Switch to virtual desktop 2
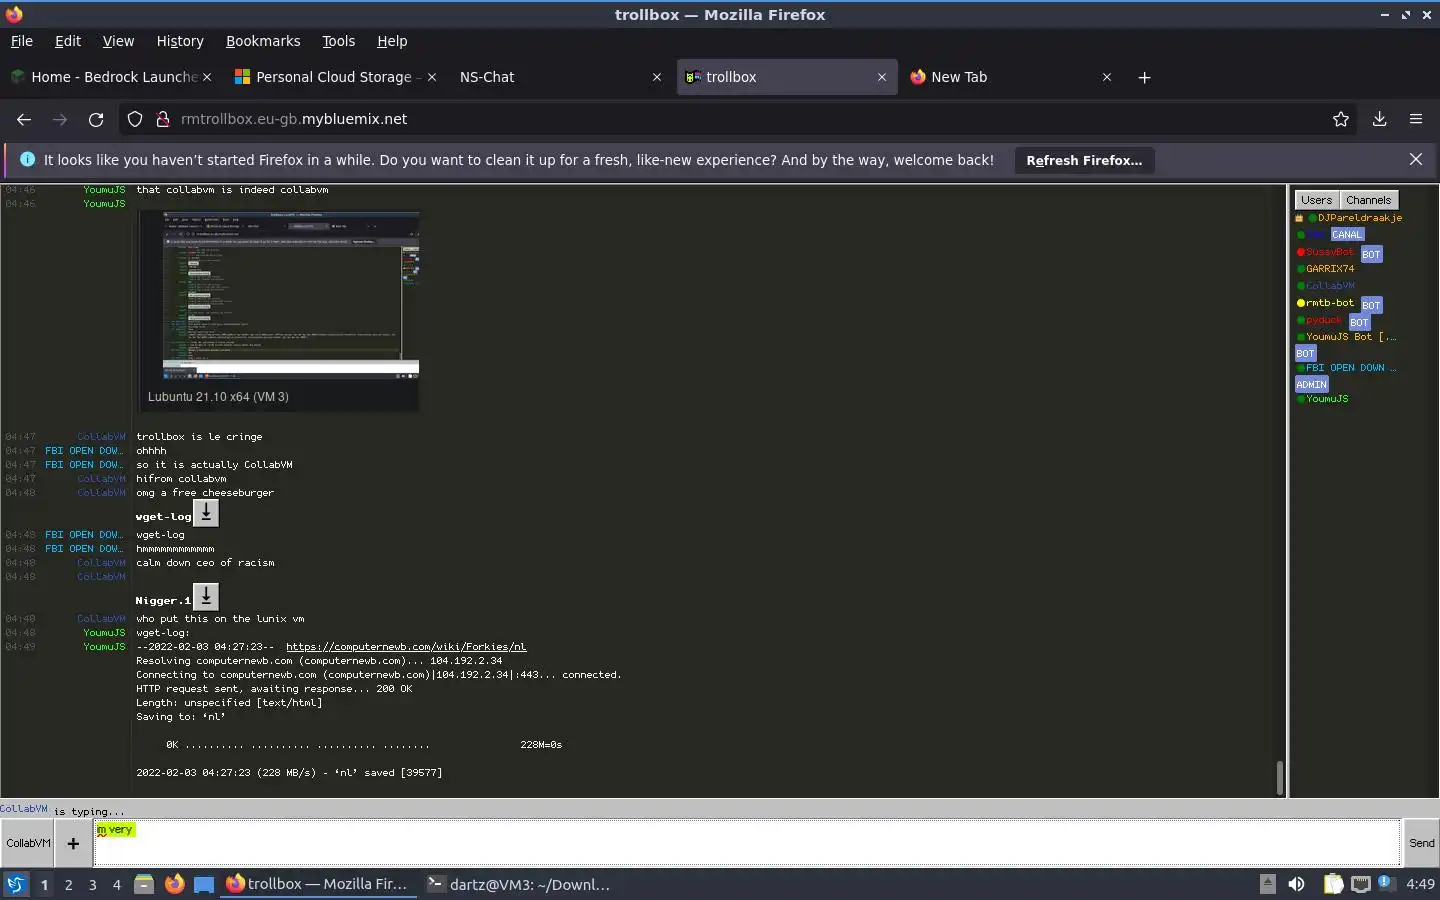Viewport: 1440px width, 900px height. (68, 884)
